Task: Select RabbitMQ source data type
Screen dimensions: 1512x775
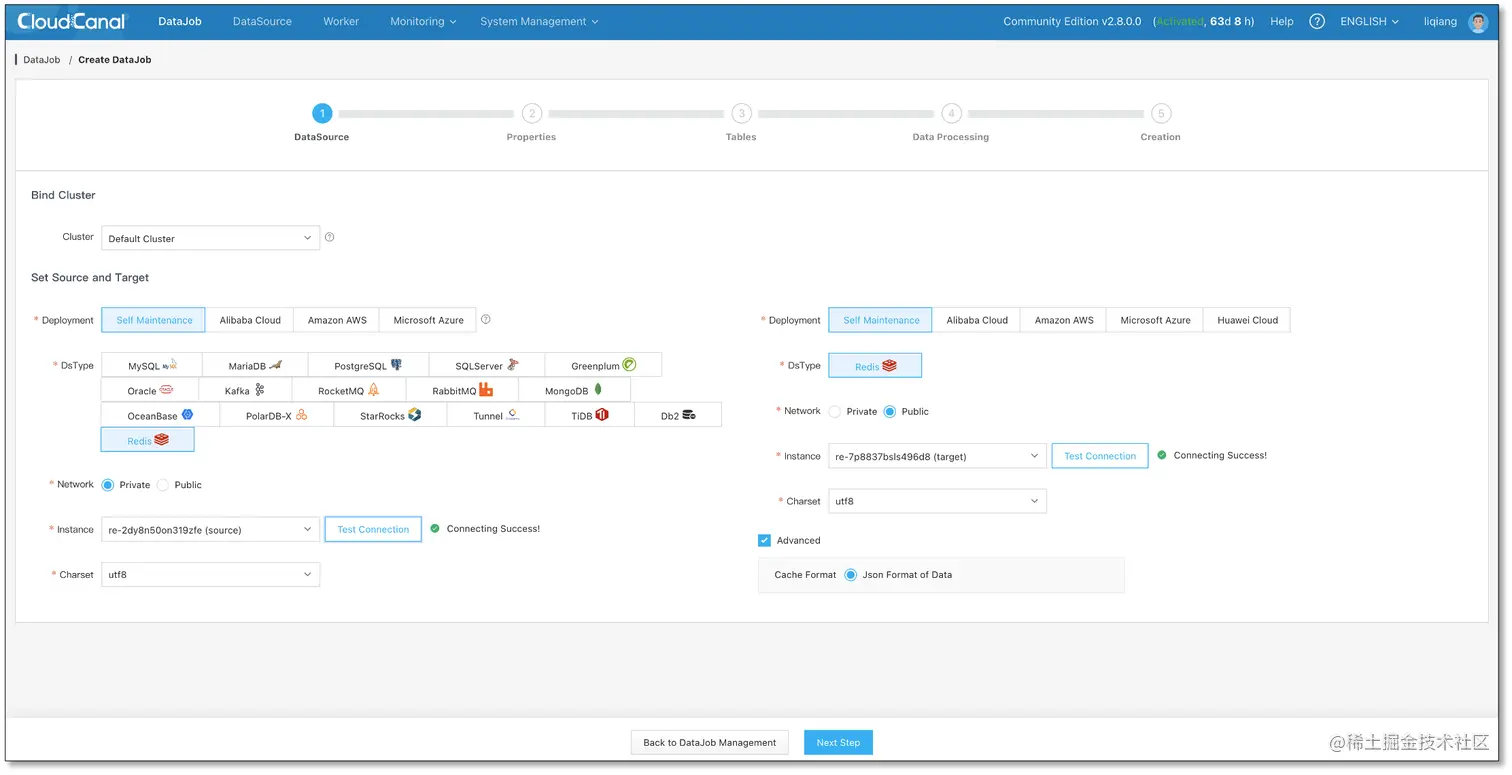Action: click(x=462, y=391)
